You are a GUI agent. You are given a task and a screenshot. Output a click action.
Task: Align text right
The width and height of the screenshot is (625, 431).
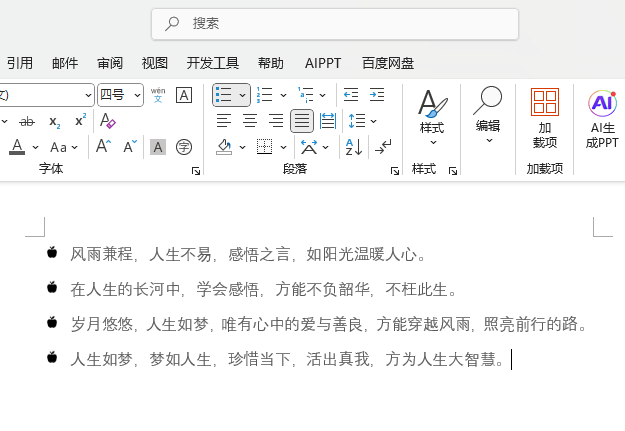[x=276, y=121]
